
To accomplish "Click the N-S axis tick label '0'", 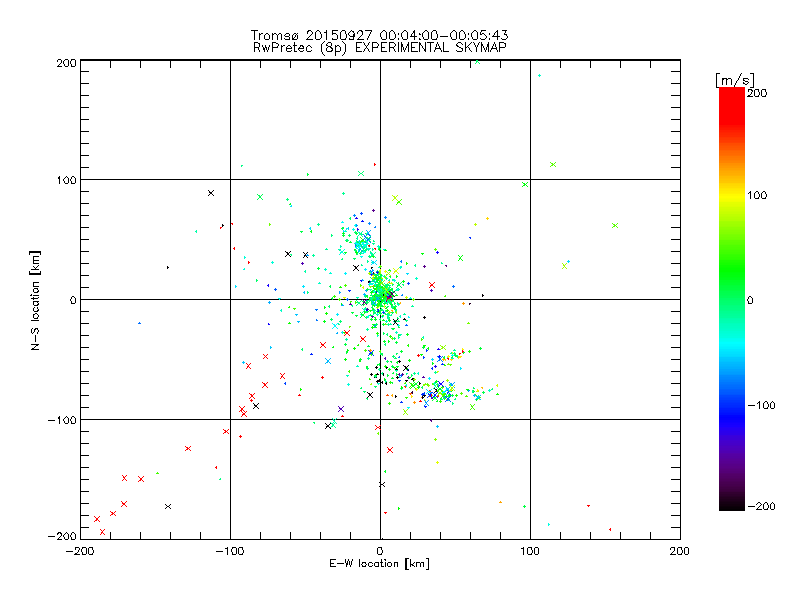I will 73,300.
